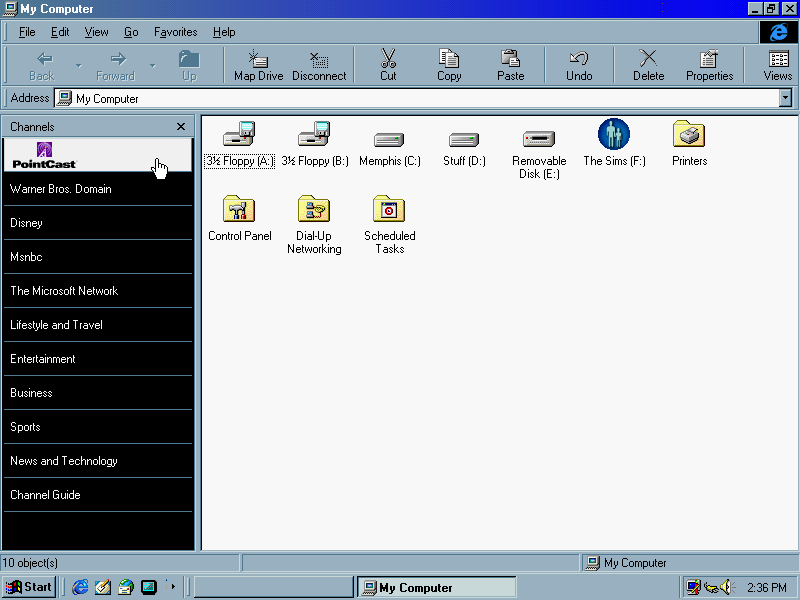This screenshot has width=800, height=600.
Task: Open the Disney channel link
Action: click(27, 223)
